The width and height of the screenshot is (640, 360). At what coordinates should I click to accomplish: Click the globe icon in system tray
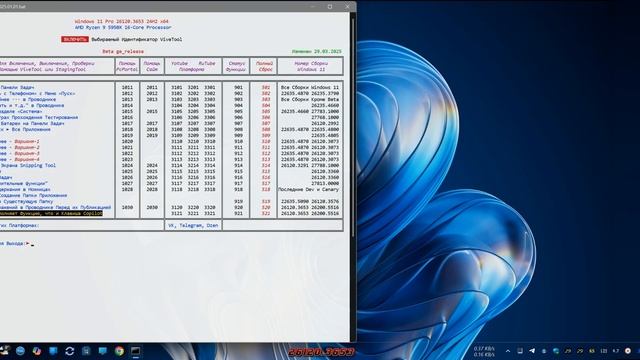pyautogui.click(x=556, y=351)
